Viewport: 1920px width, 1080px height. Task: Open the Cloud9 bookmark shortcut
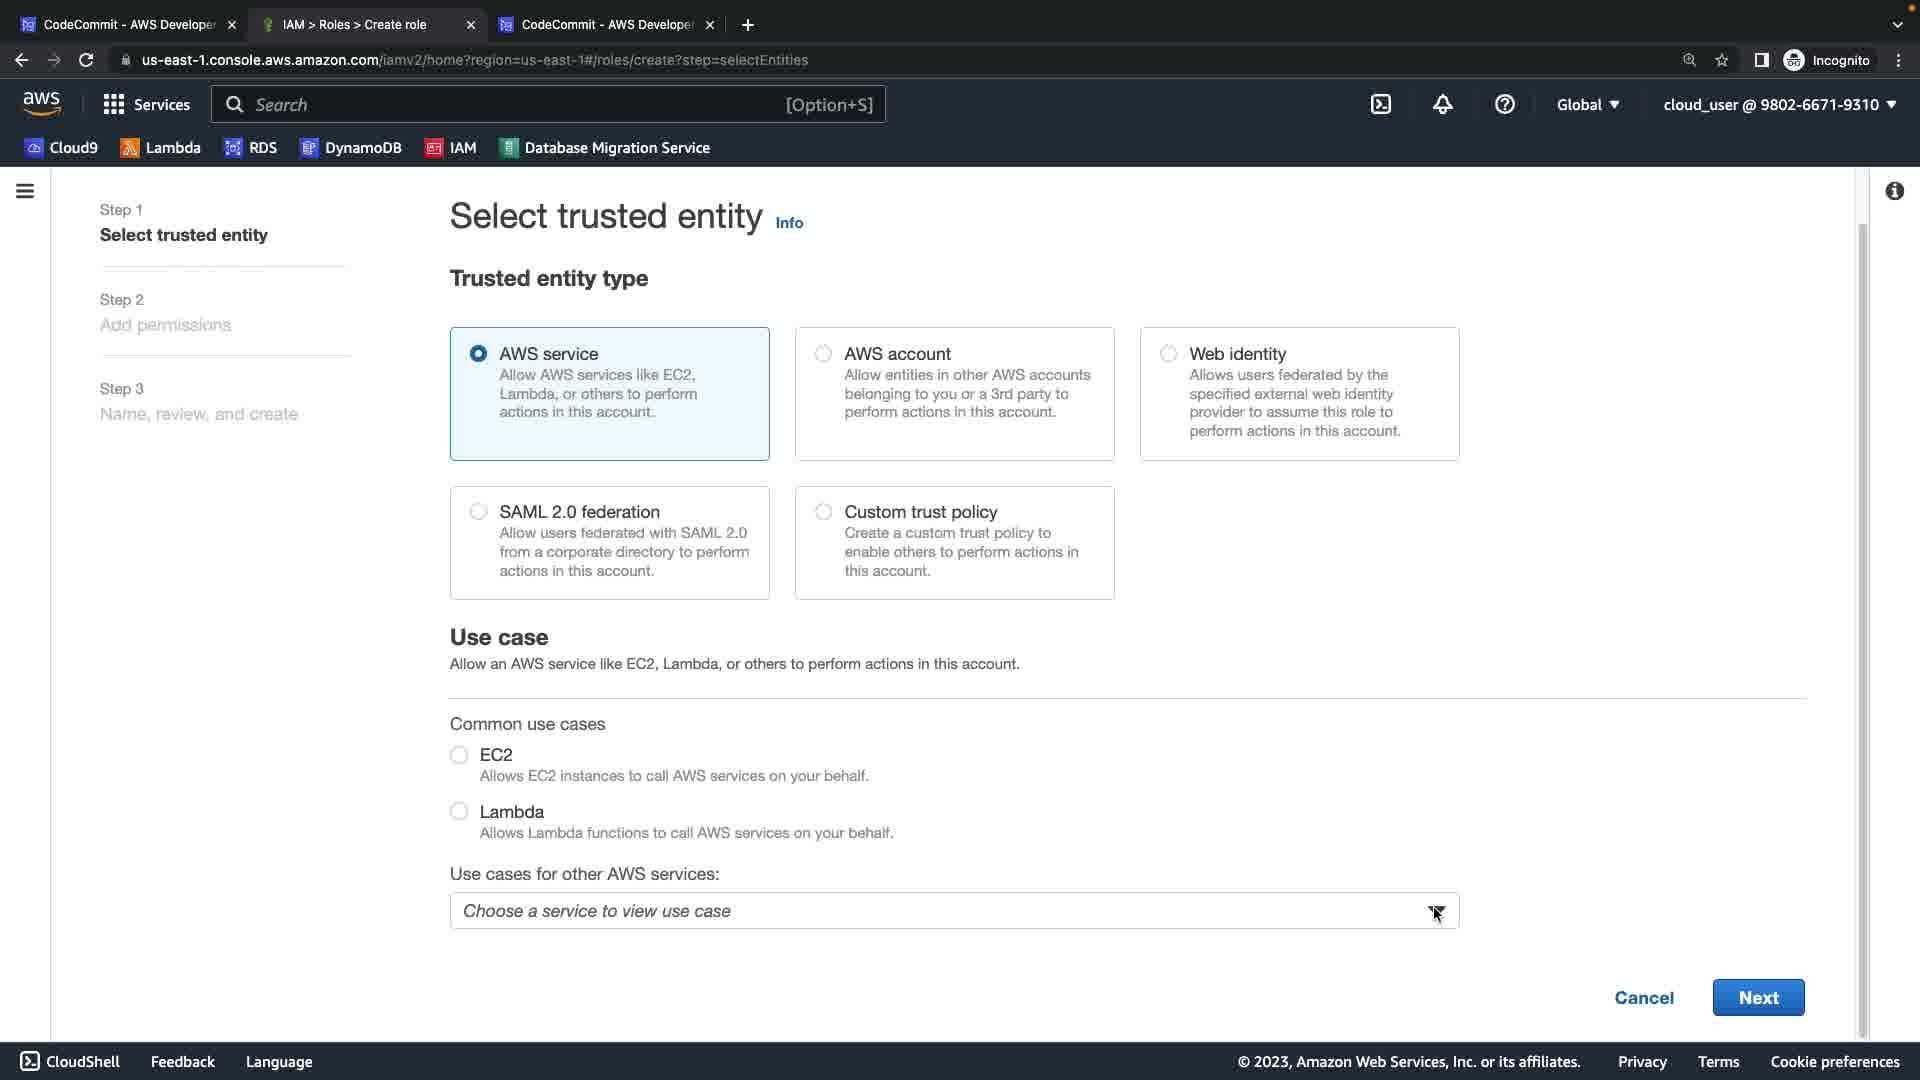click(62, 148)
